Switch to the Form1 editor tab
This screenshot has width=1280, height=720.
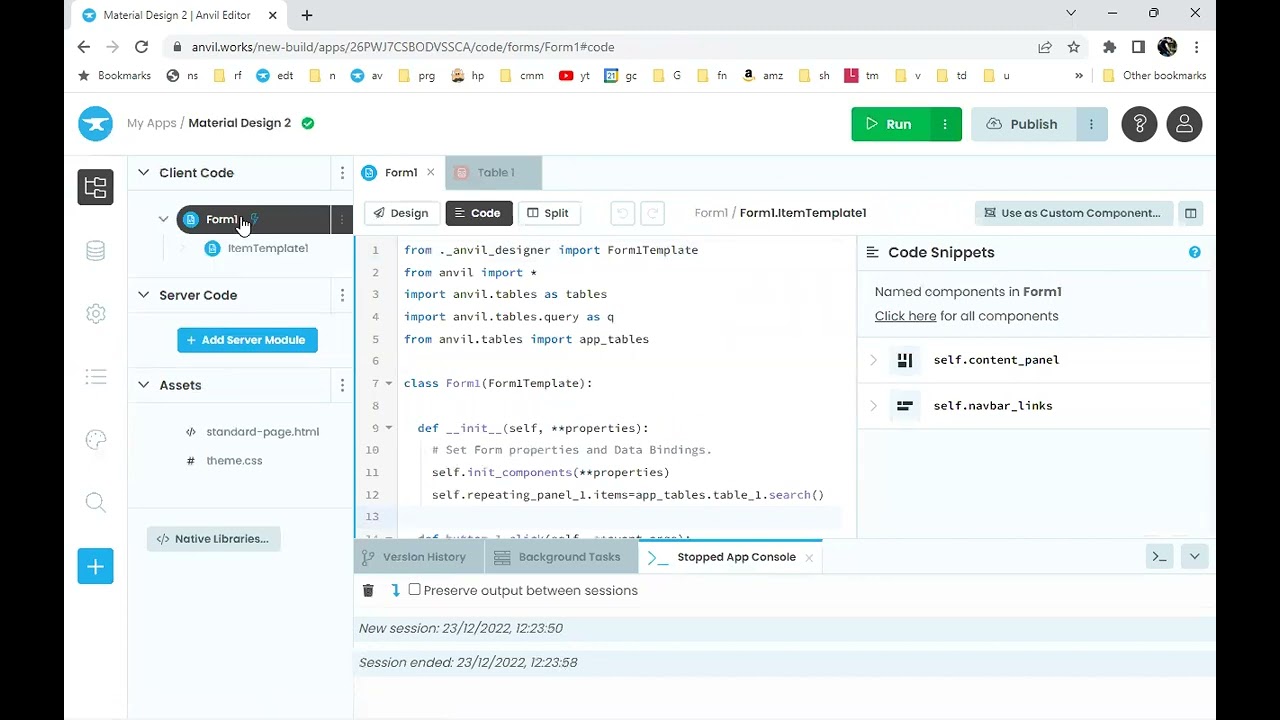point(401,173)
